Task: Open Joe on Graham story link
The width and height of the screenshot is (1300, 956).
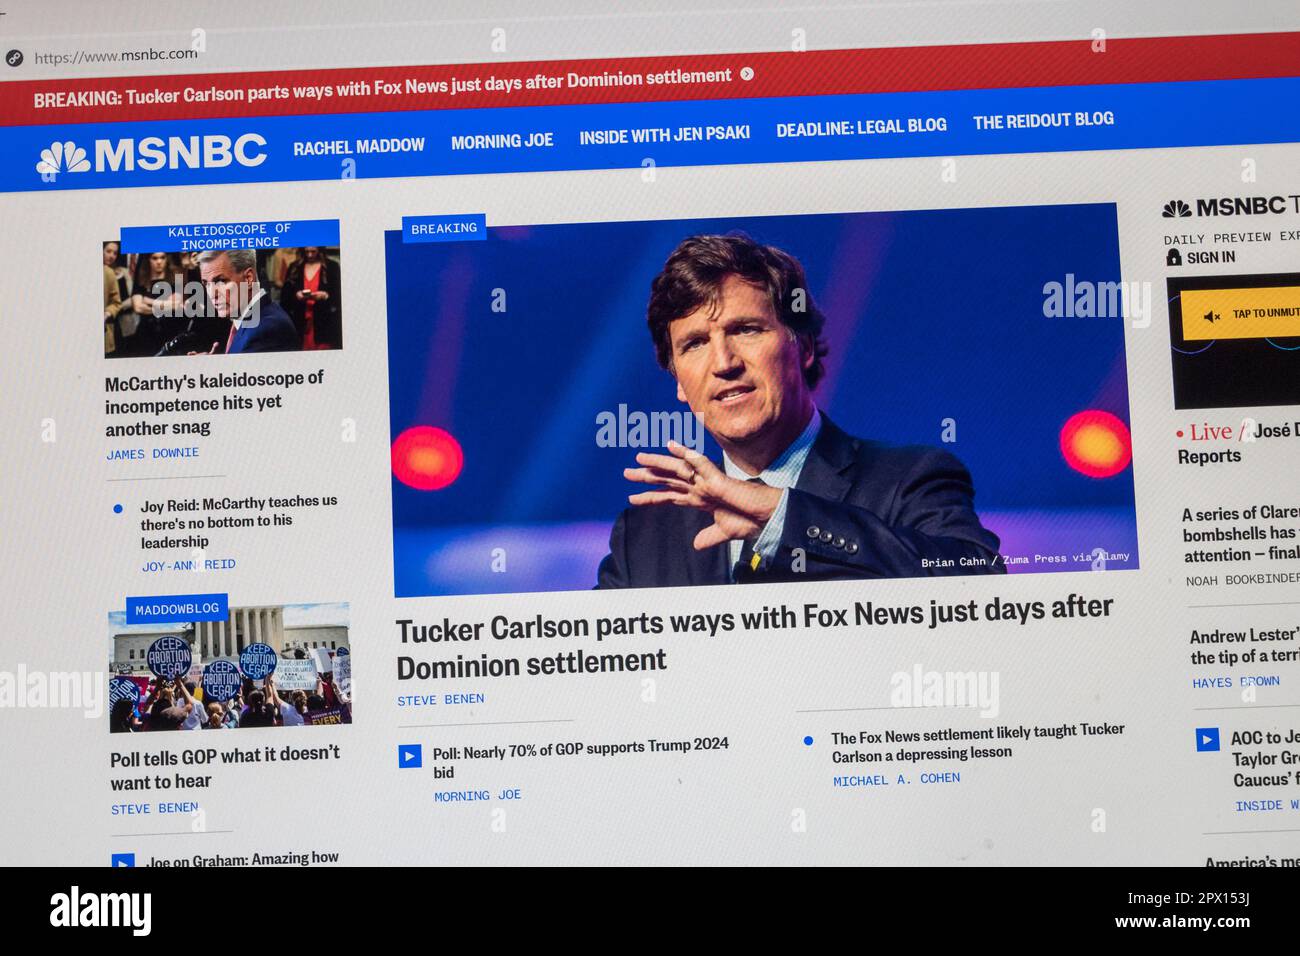Action: pyautogui.click(x=242, y=859)
